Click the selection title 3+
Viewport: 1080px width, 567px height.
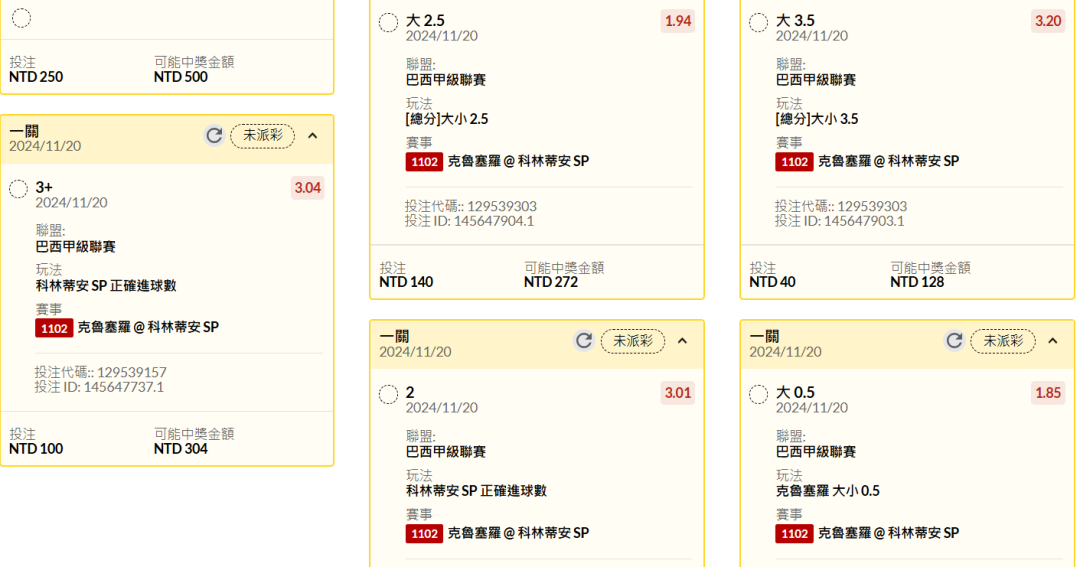click(x=44, y=187)
